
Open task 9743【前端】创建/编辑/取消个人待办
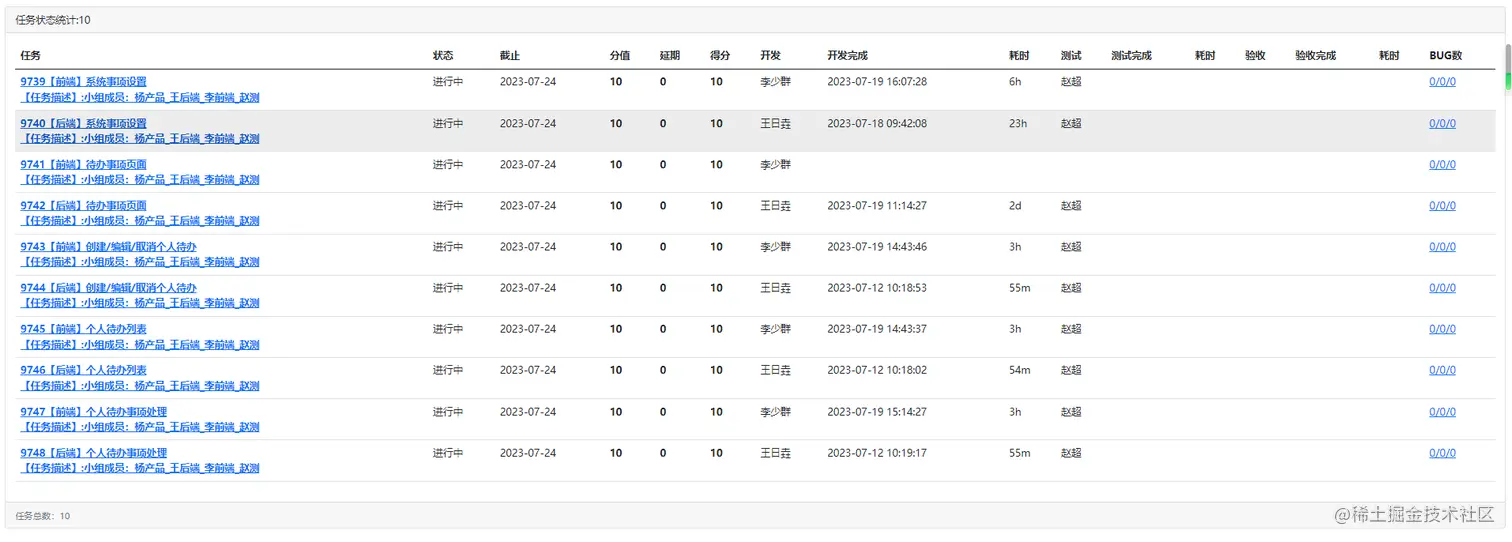pos(108,246)
